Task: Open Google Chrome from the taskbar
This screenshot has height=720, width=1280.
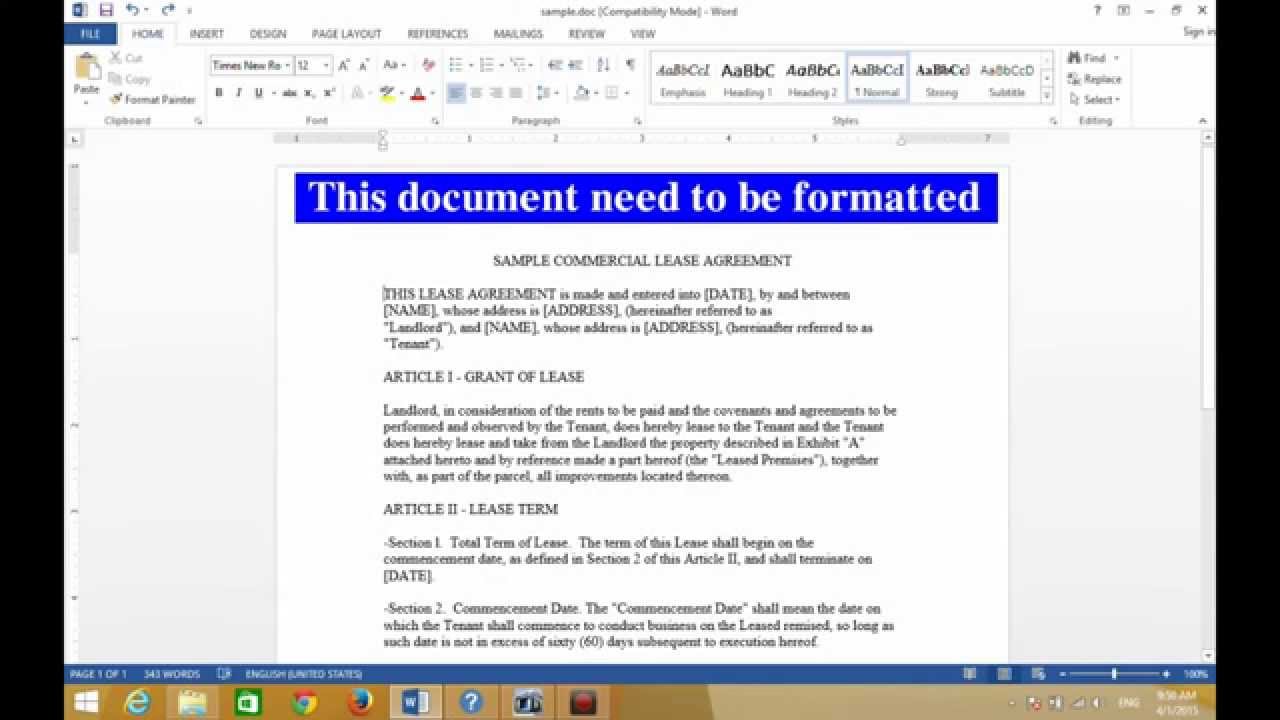Action: (x=305, y=702)
